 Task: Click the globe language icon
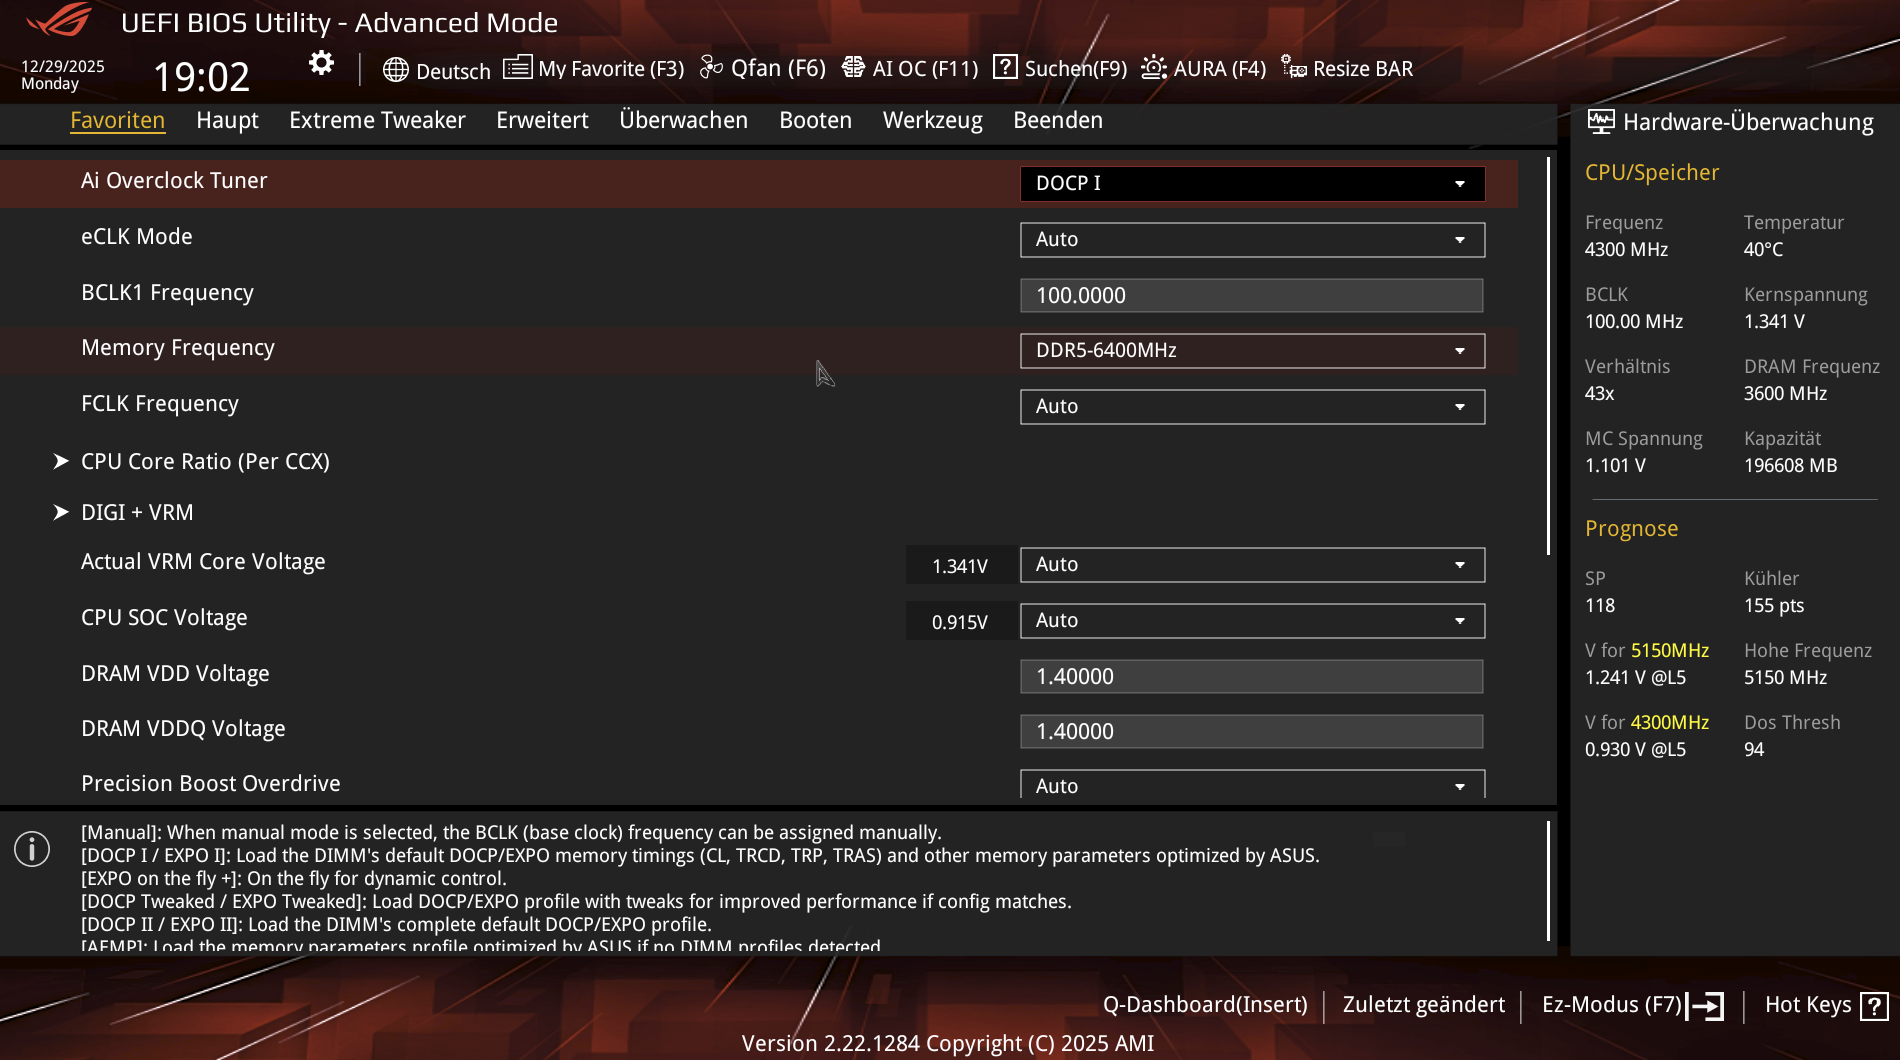point(396,69)
